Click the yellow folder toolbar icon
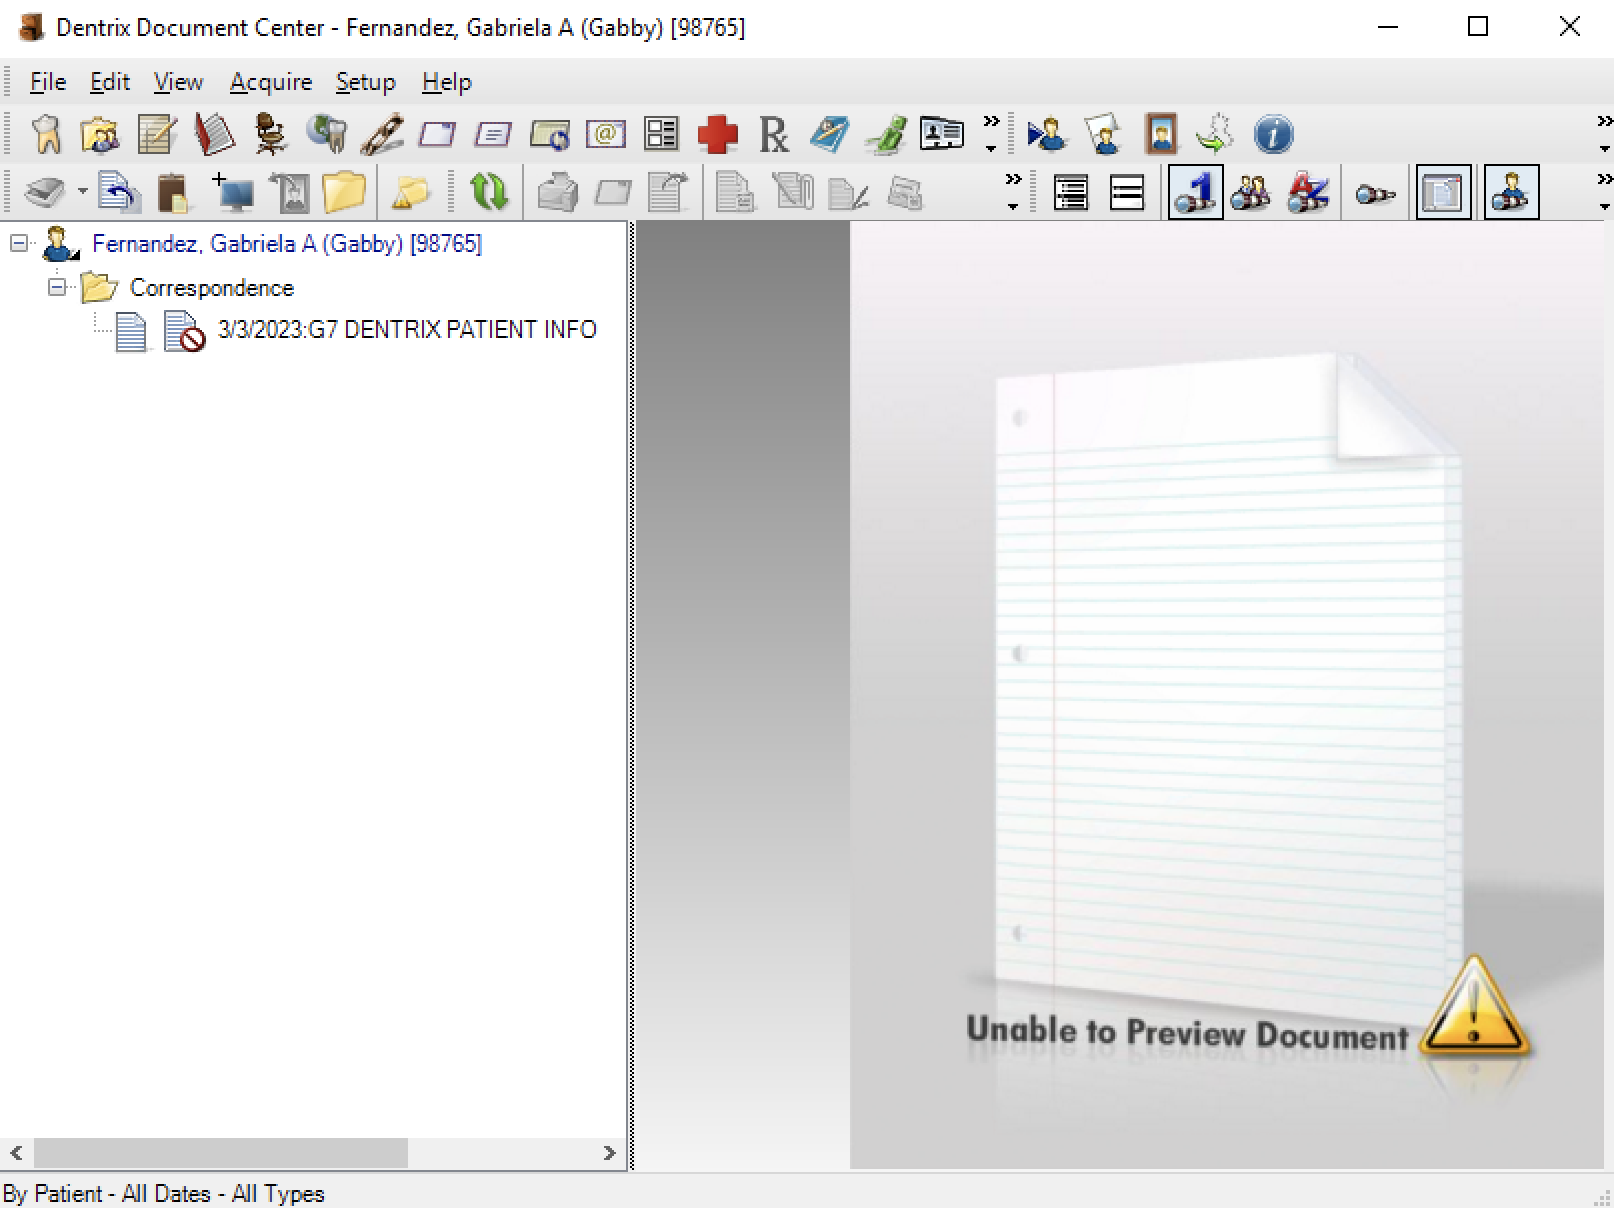 [x=343, y=192]
